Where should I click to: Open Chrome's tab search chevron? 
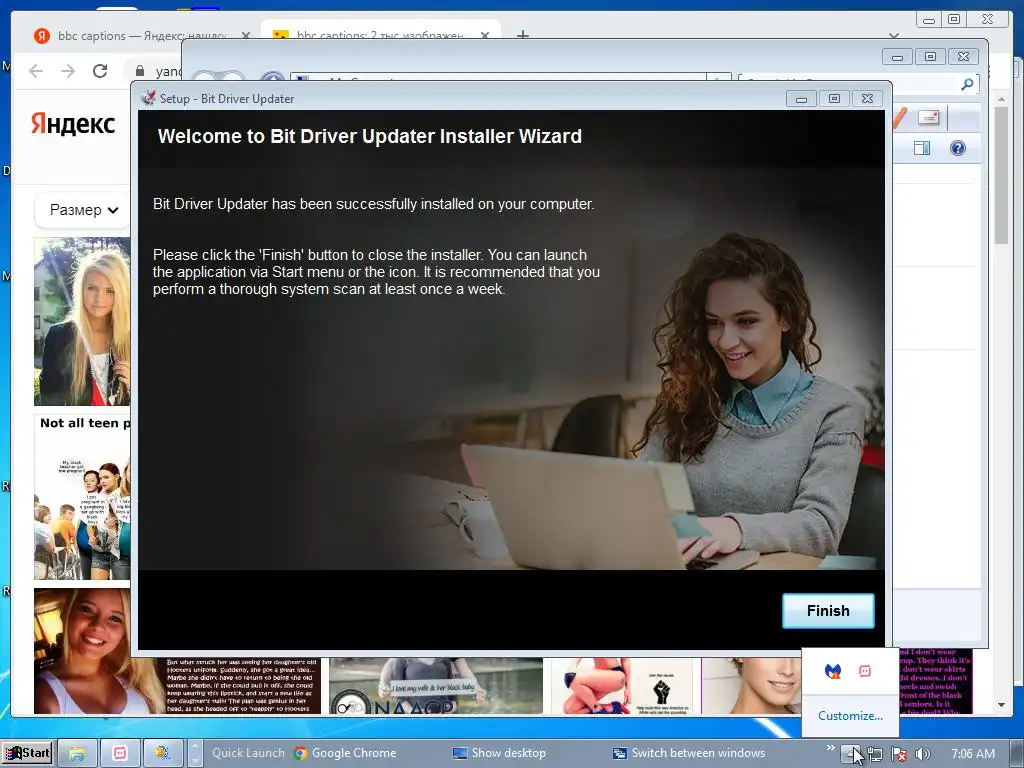pyautogui.click(x=893, y=35)
